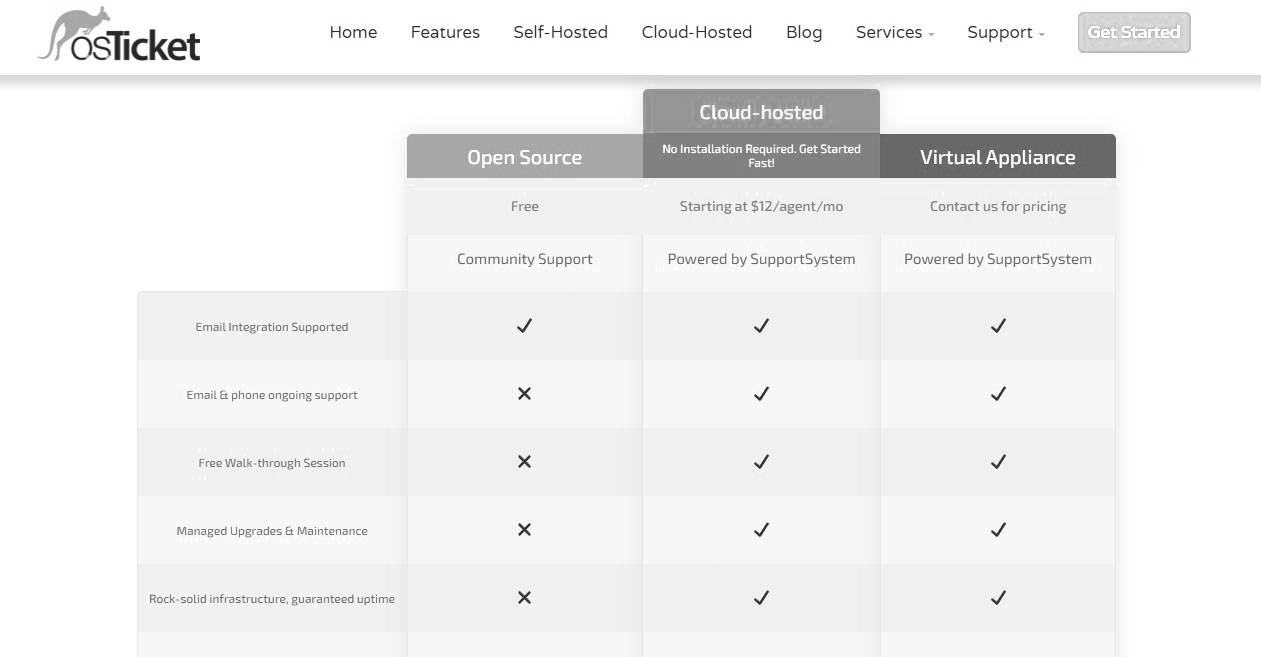1261x657 pixels.
Task: Click Cloud-hosted checkmark for Rock-solid infrastructure
Action: click(x=761, y=598)
